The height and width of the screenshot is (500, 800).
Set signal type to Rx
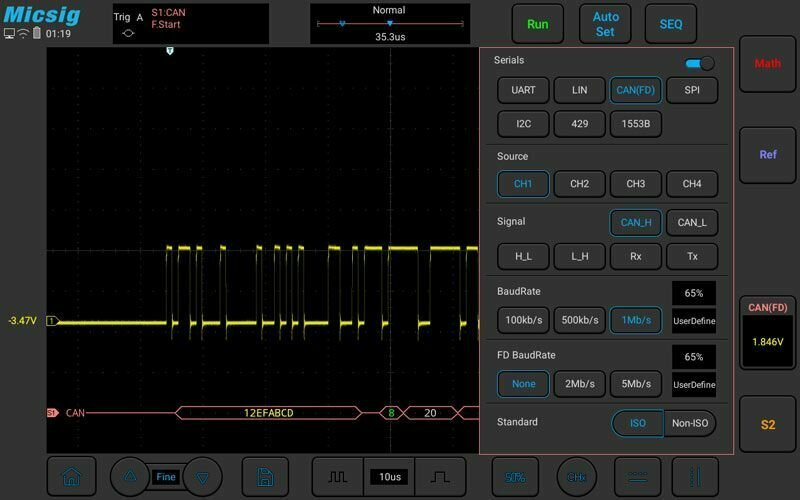pos(636,256)
